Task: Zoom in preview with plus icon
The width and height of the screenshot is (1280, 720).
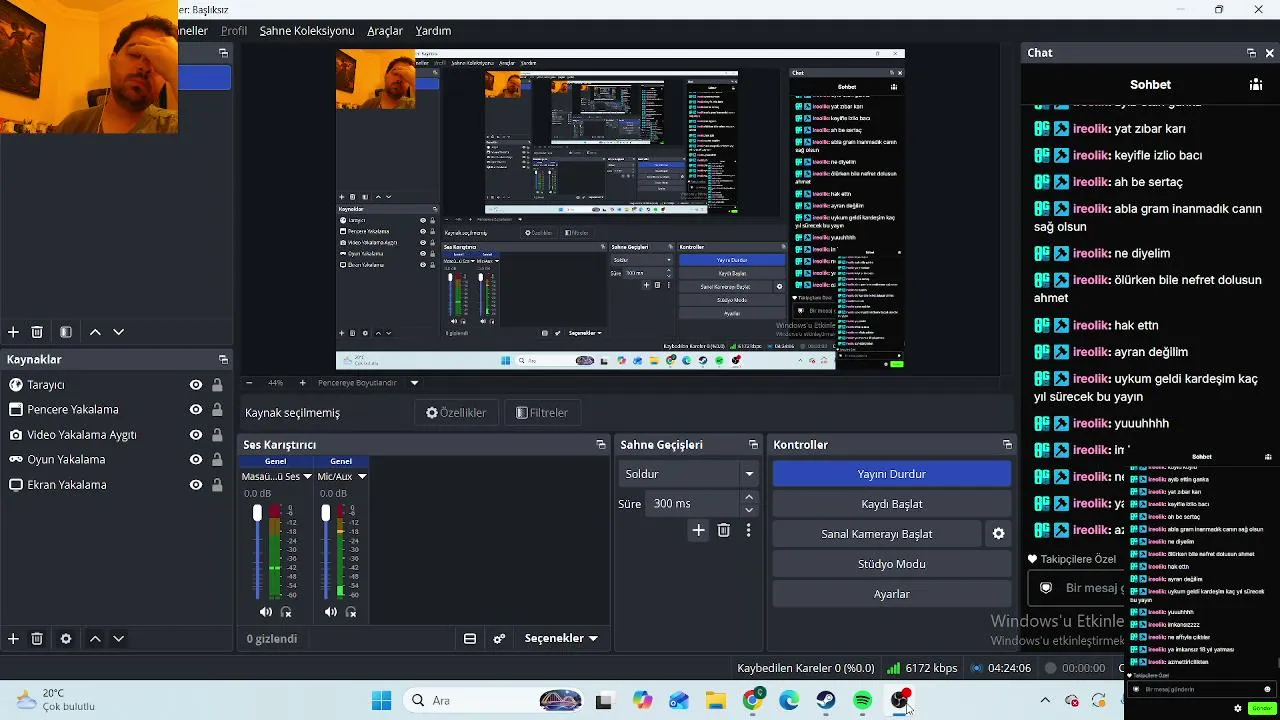Action: click(303, 383)
